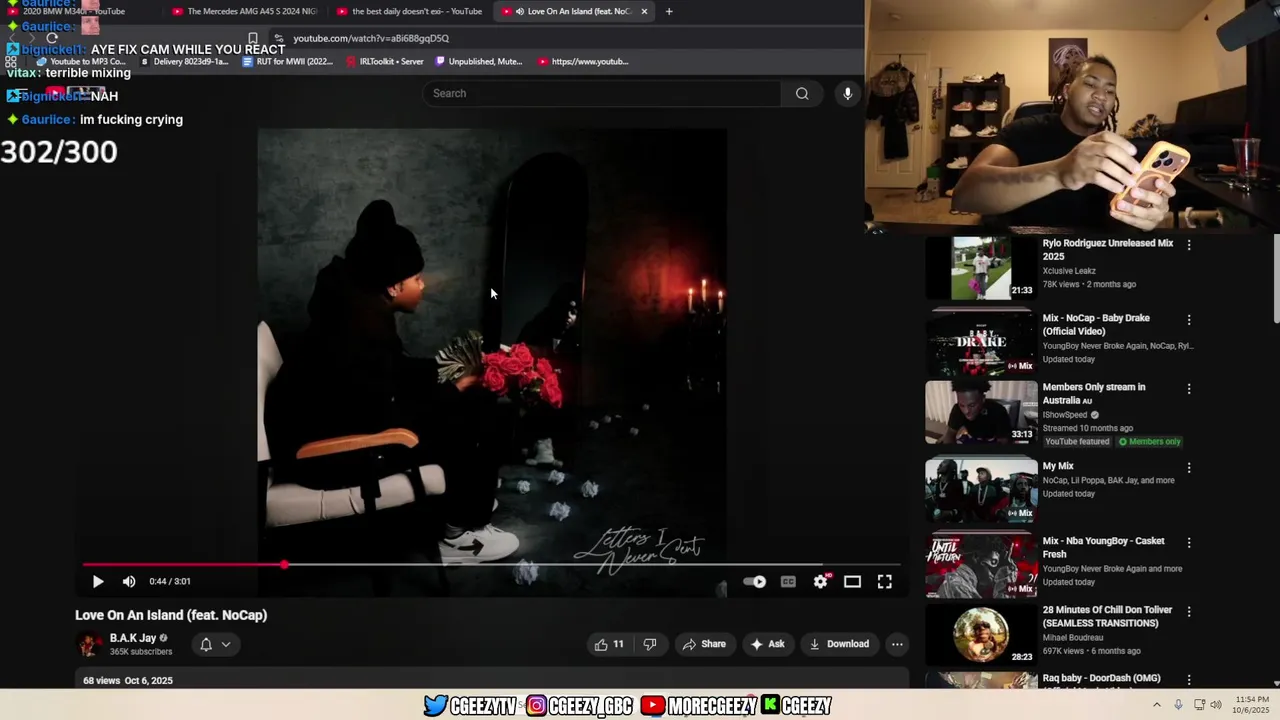Open the Share dialog
1280x720 pixels.
704,644
